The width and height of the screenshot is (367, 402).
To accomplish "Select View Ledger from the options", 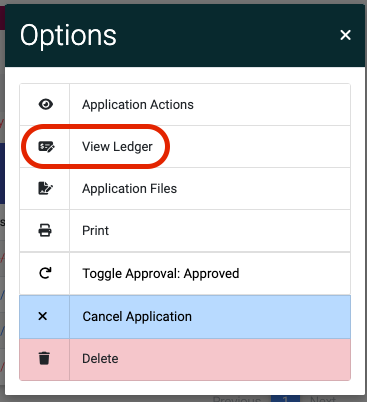I will (185, 147).
